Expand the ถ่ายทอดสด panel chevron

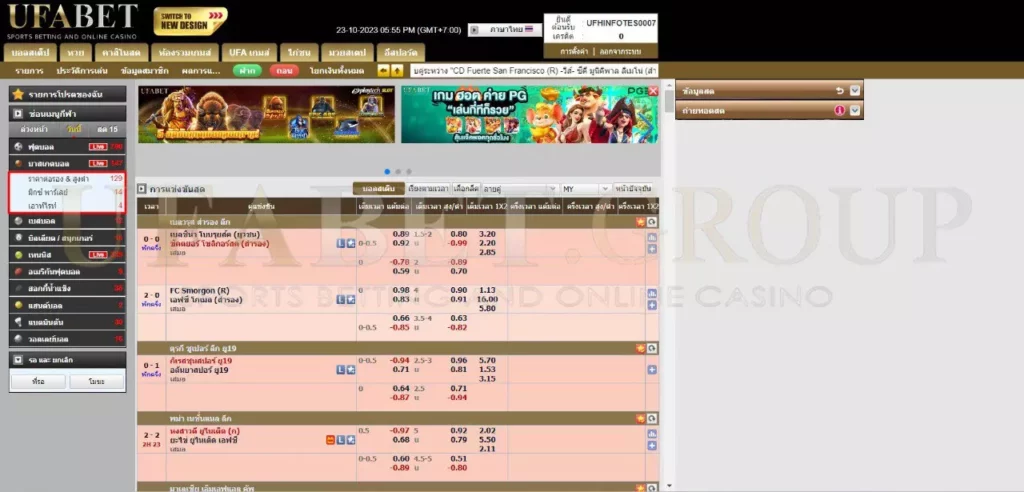(854, 110)
